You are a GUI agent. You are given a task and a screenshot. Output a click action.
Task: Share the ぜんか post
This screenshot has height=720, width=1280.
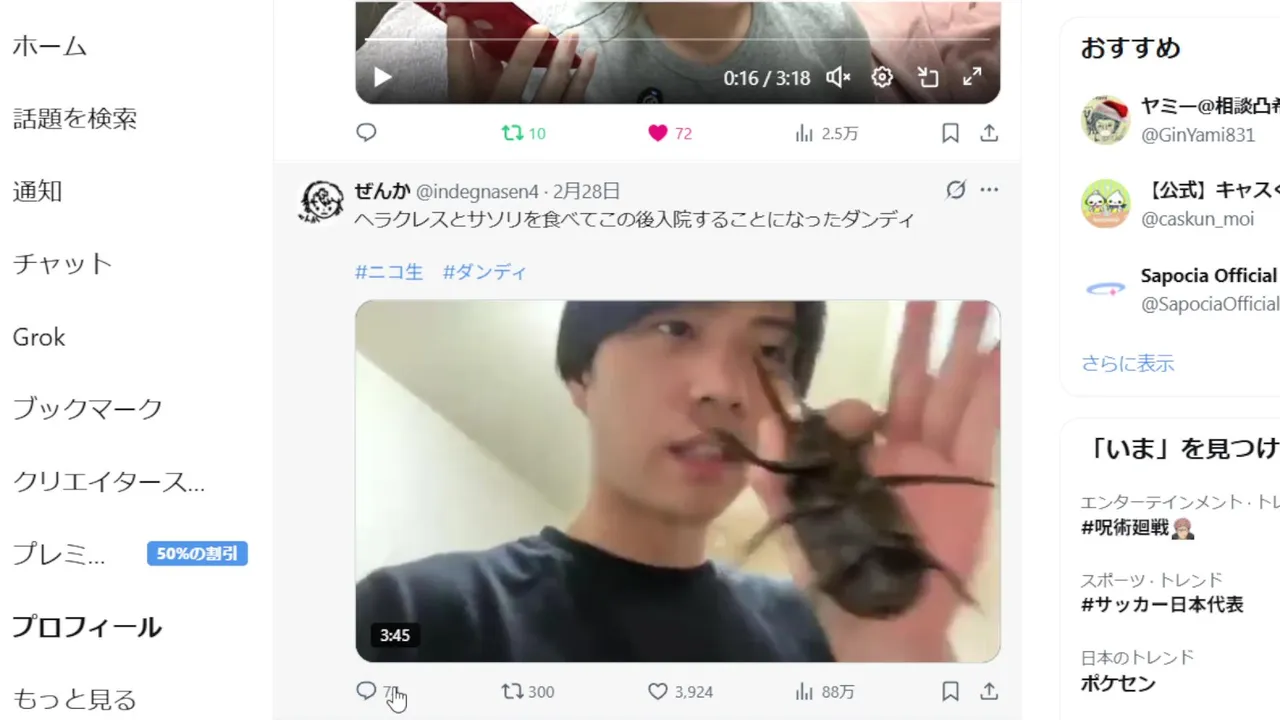[989, 691]
